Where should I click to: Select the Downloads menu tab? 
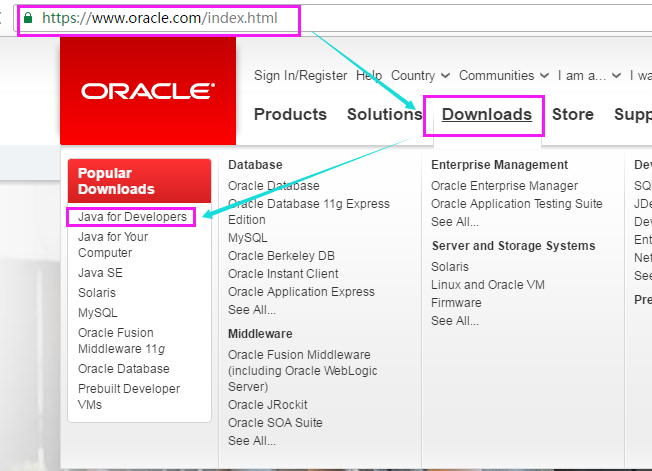coord(487,114)
